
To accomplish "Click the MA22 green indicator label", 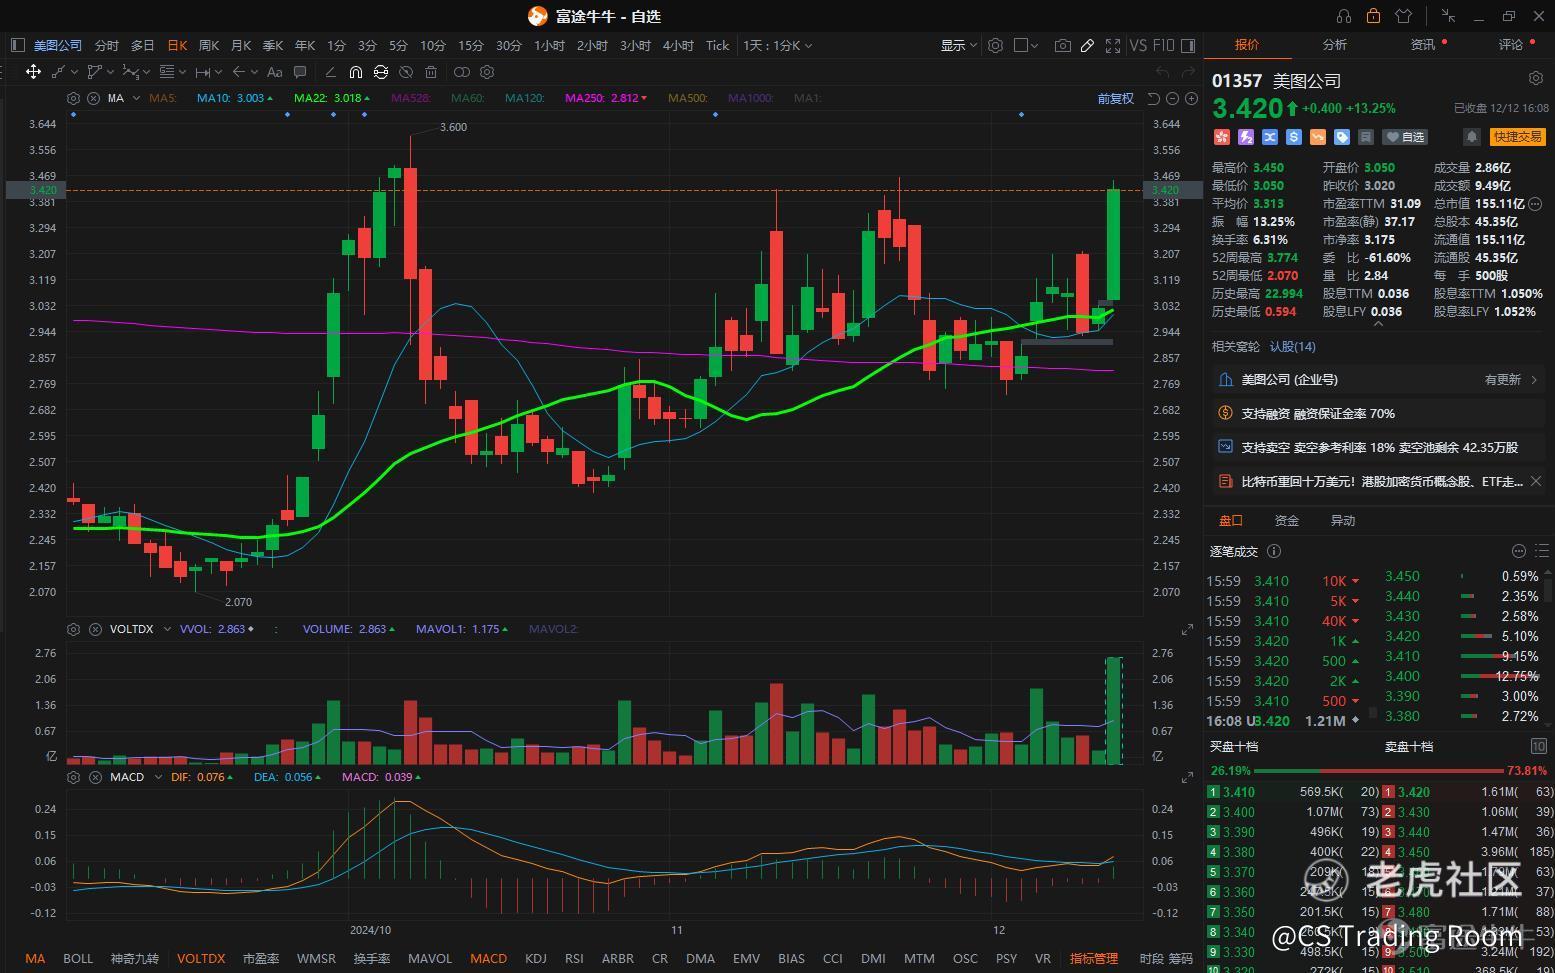I will (332, 98).
